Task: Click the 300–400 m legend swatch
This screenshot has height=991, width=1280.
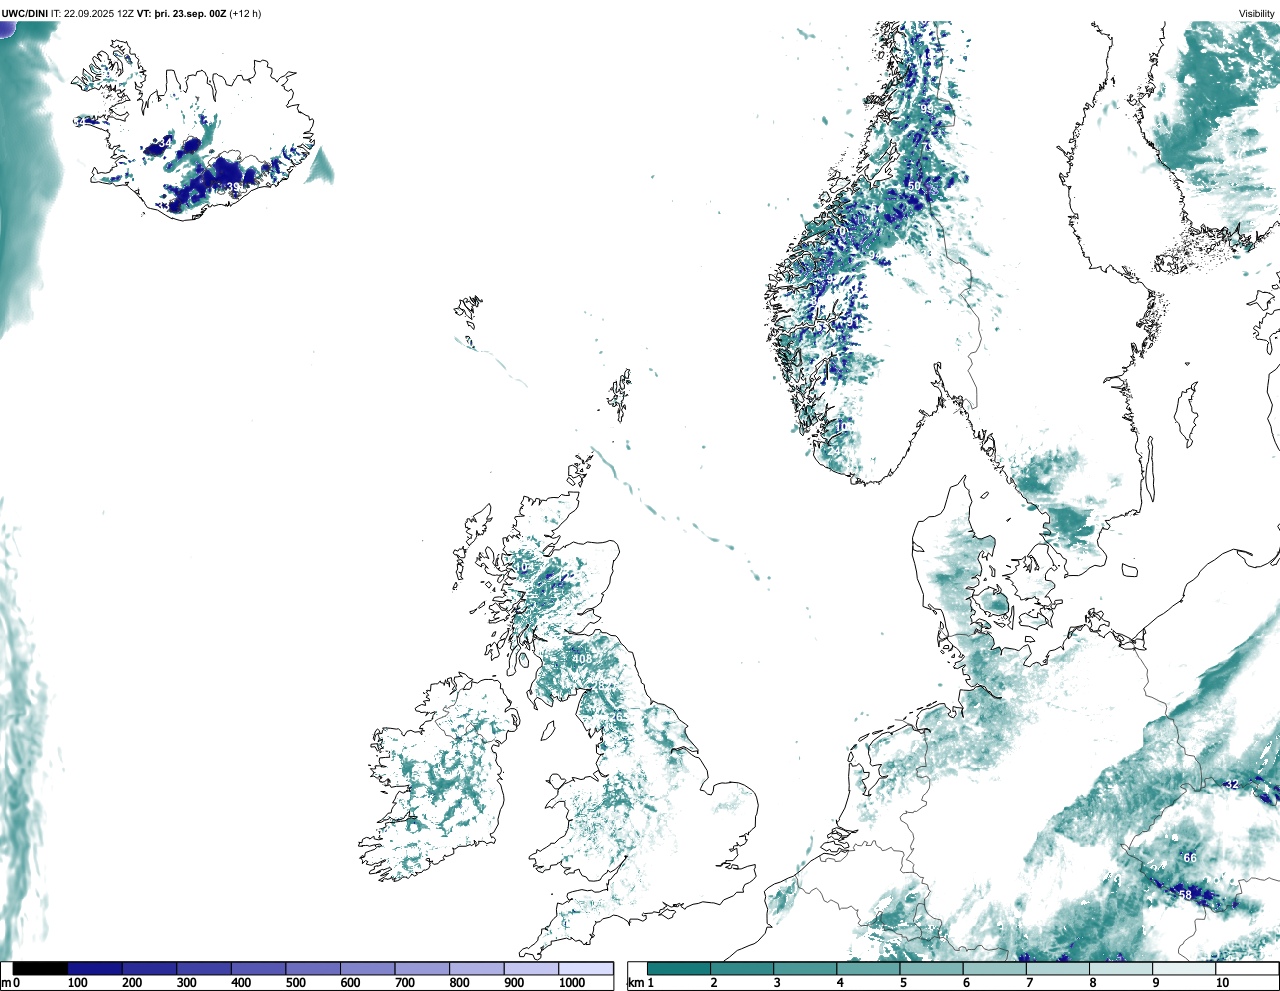Action: click(204, 968)
